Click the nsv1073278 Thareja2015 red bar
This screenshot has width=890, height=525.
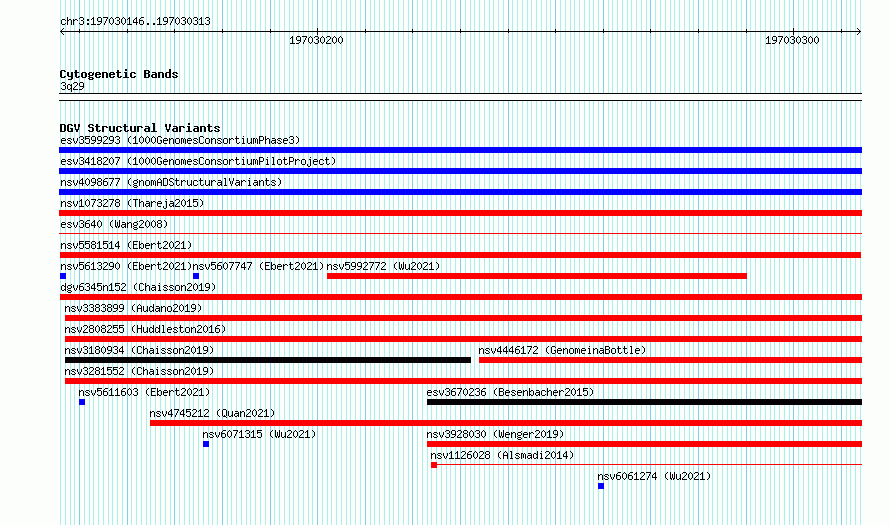pos(460,213)
